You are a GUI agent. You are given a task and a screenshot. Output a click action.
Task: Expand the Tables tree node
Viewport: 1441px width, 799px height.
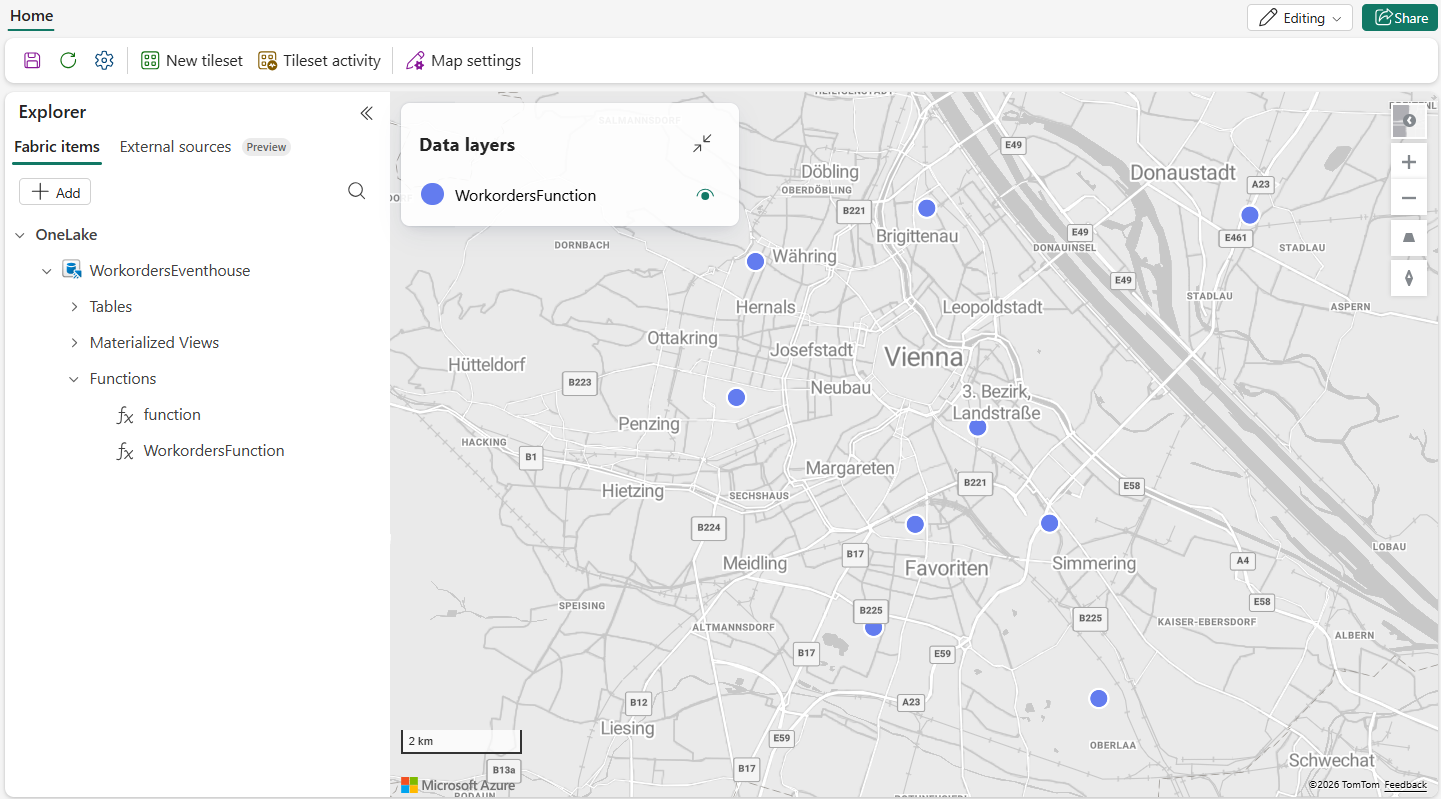[x=74, y=307]
